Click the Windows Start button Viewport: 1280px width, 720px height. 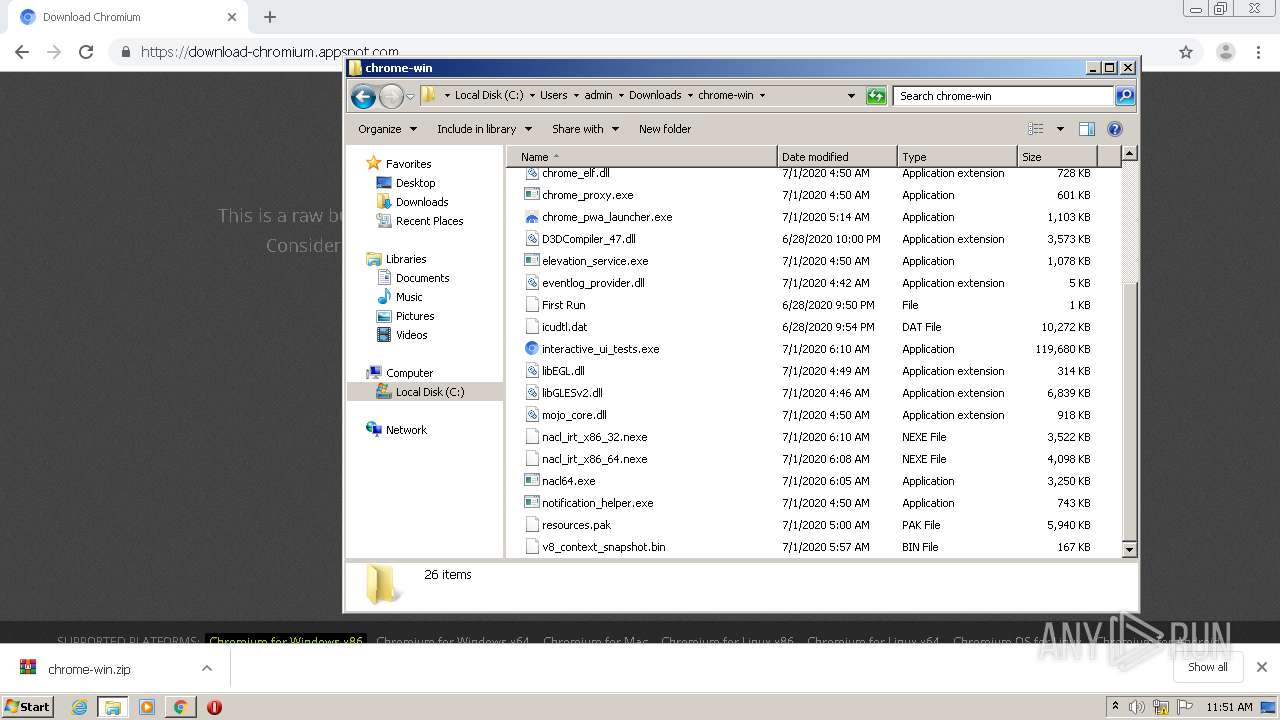click(x=28, y=707)
